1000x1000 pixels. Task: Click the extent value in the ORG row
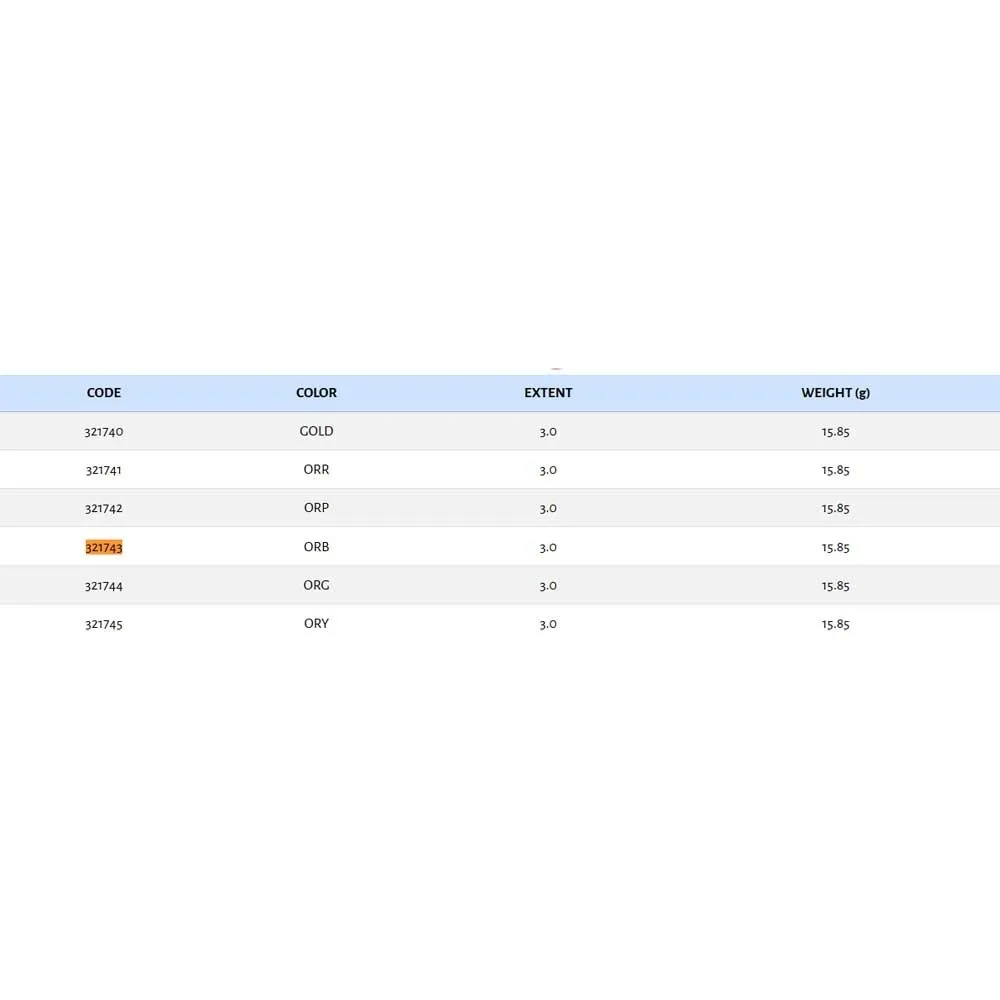(x=548, y=586)
